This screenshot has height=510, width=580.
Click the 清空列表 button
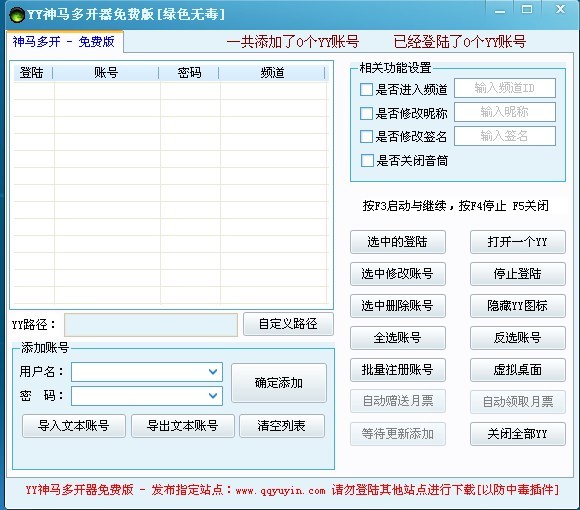coord(282,426)
